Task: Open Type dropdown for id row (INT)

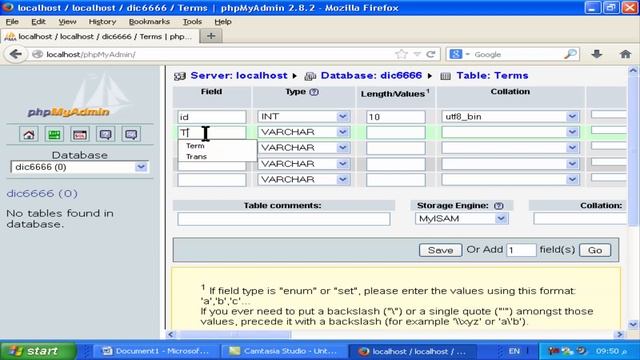Action: click(x=343, y=117)
